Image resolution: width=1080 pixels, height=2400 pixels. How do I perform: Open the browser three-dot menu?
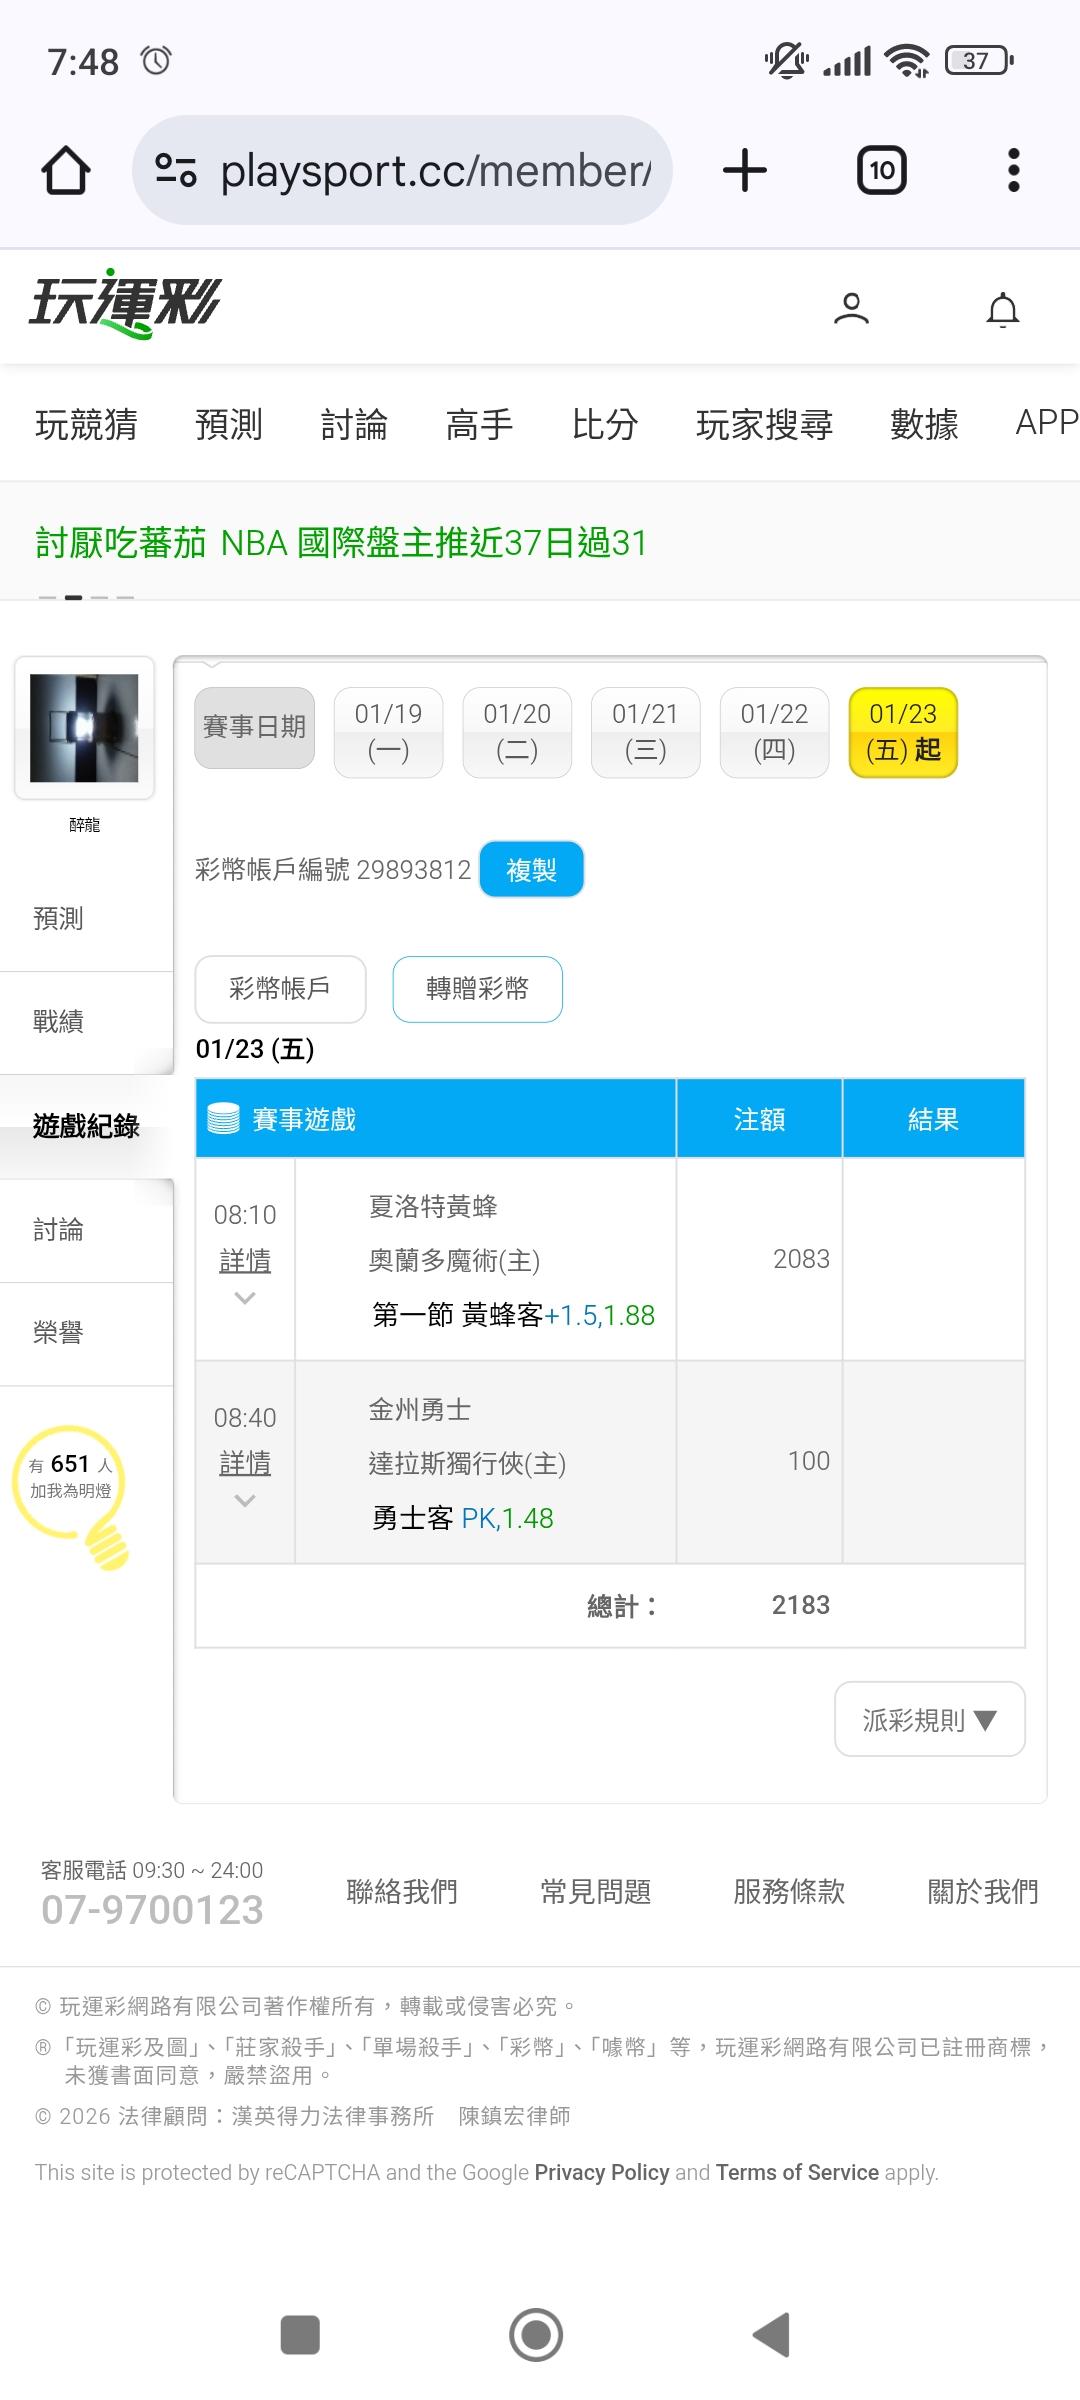(1013, 170)
